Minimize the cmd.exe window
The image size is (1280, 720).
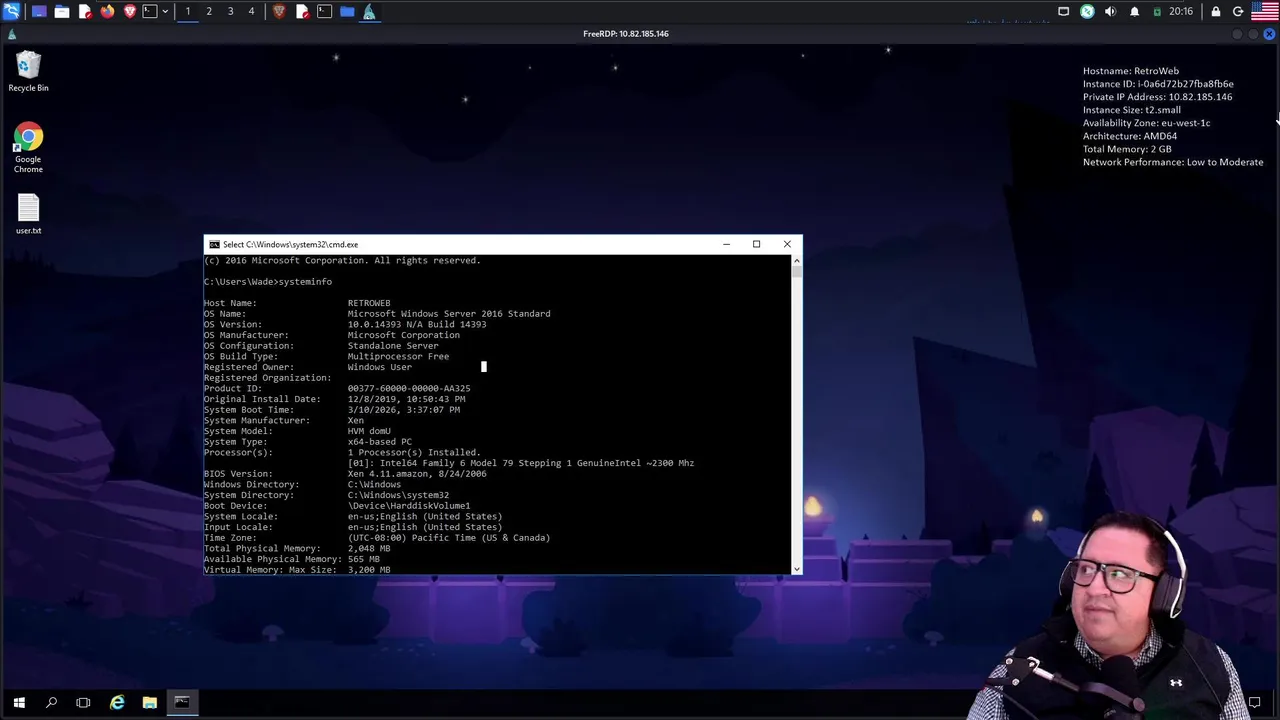(727, 244)
